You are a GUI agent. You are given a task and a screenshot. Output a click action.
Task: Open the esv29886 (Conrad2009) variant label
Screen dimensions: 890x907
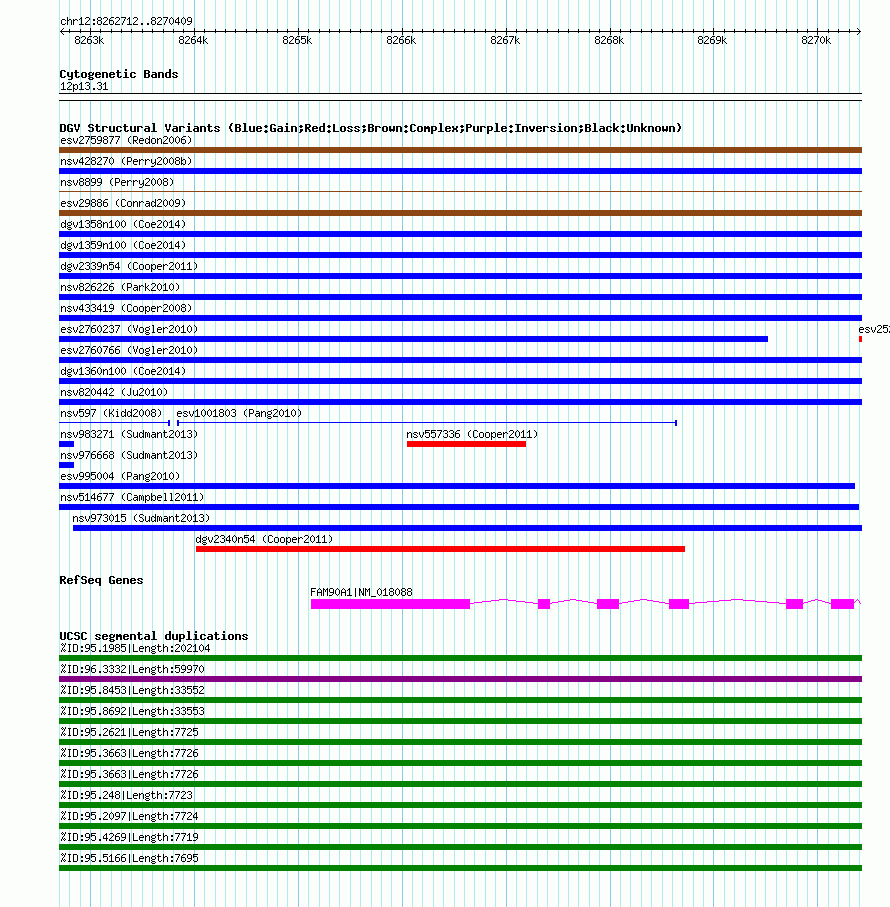(x=123, y=204)
